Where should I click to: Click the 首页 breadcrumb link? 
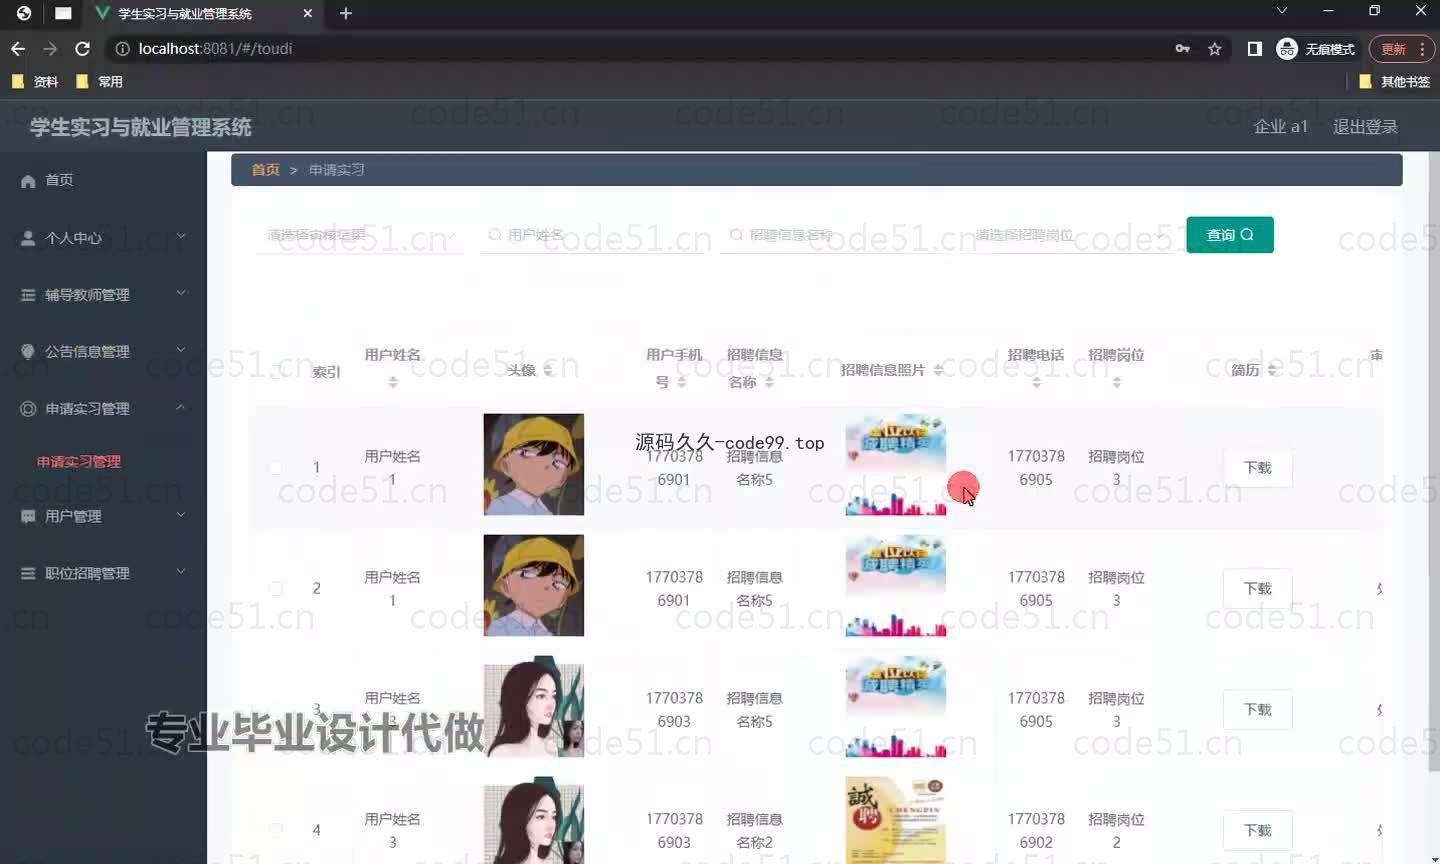tap(265, 170)
